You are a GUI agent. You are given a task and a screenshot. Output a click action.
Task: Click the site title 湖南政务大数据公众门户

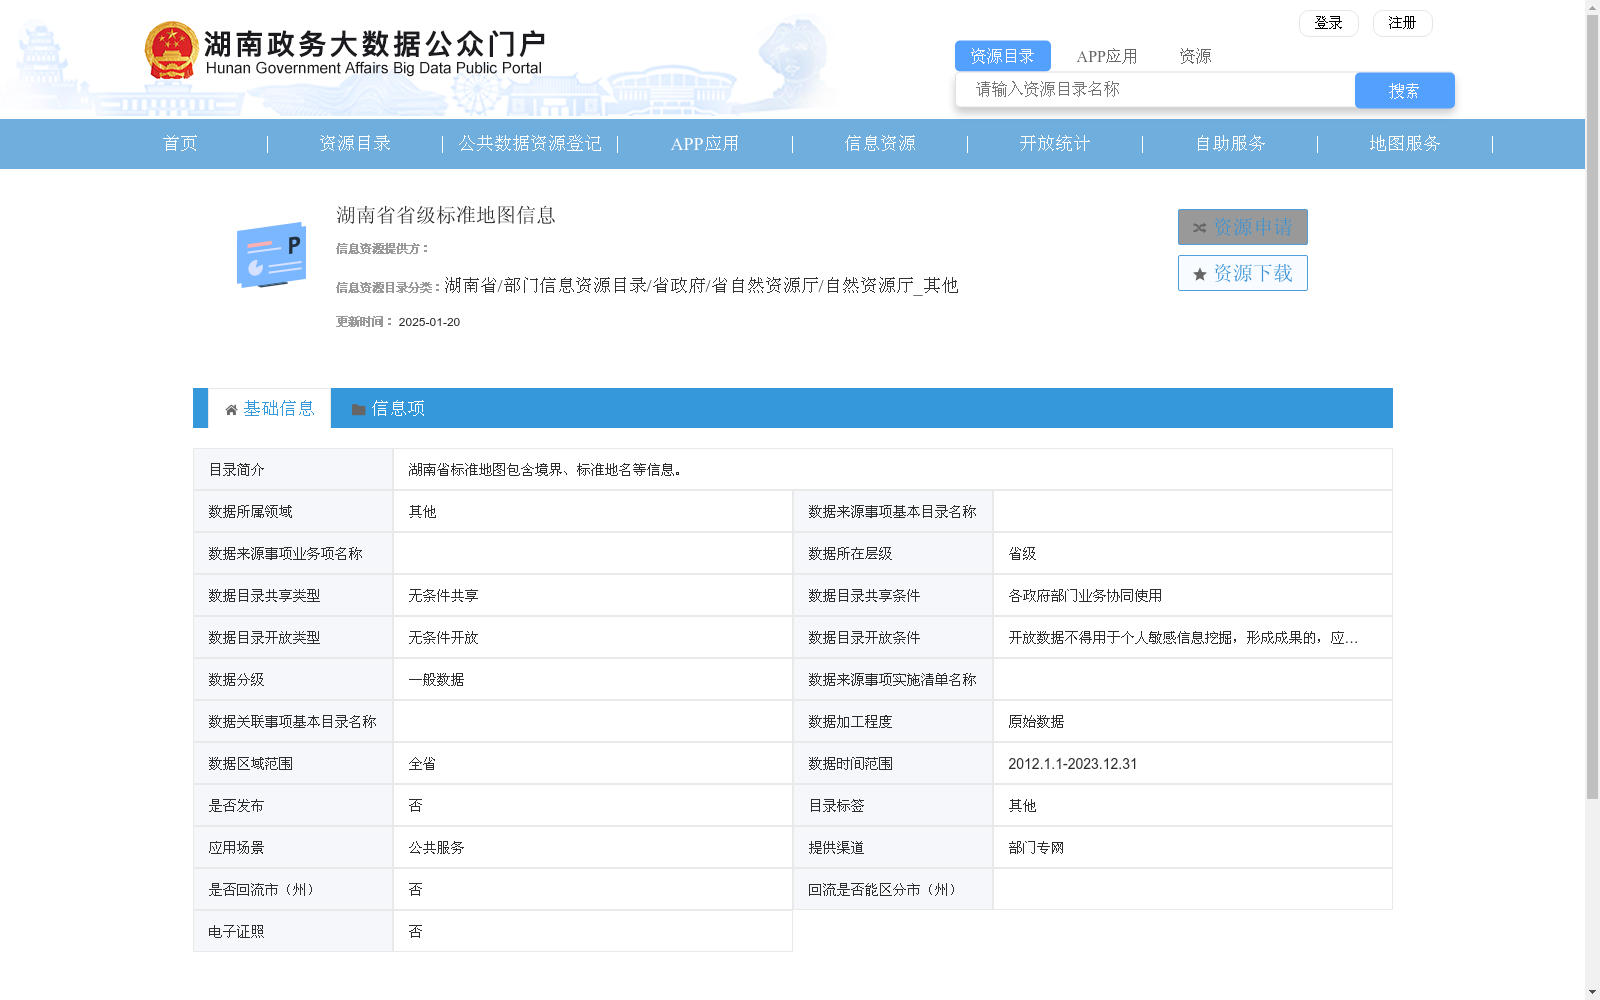[375, 44]
